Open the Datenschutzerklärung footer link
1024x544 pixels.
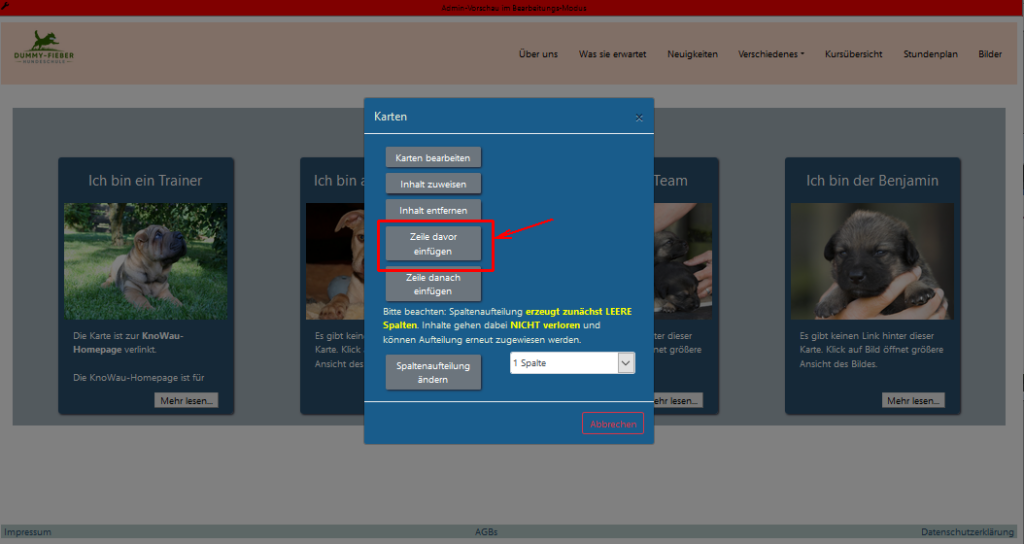coord(966,532)
